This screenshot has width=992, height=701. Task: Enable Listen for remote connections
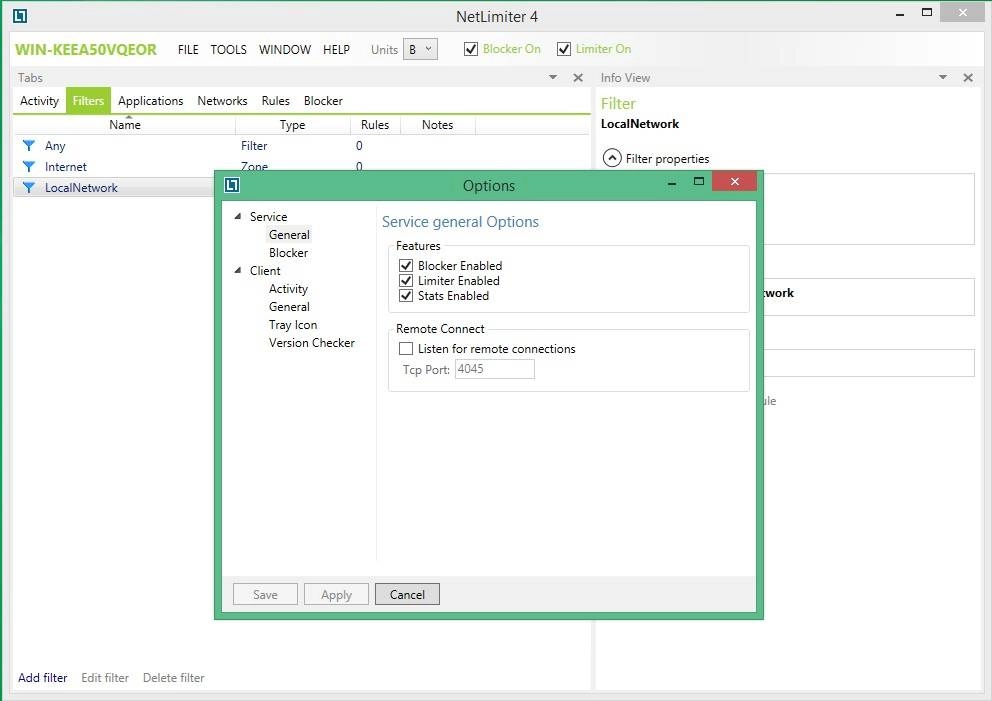(x=406, y=349)
